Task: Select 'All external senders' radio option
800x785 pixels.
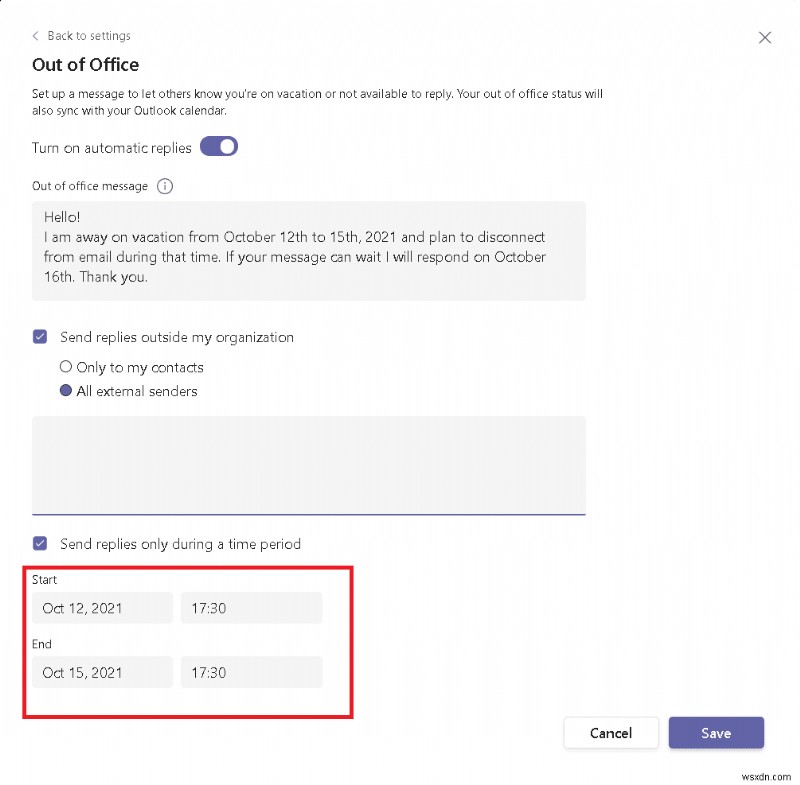Action: 67,391
